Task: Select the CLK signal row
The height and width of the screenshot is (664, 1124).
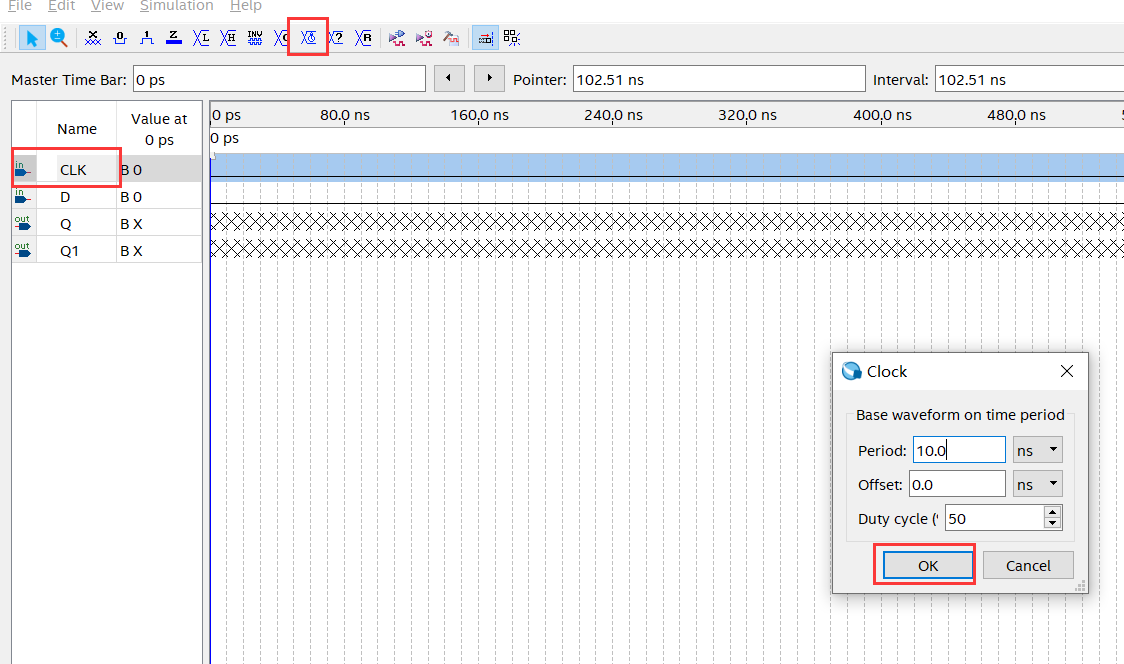Action: pyautogui.click(x=107, y=169)
